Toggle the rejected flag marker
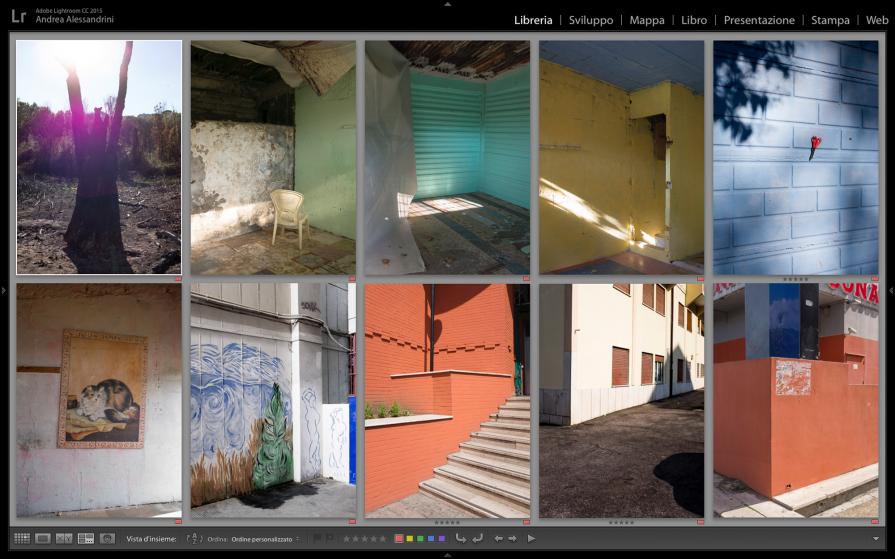Screen dimensions: 895x559 (329, 538)
